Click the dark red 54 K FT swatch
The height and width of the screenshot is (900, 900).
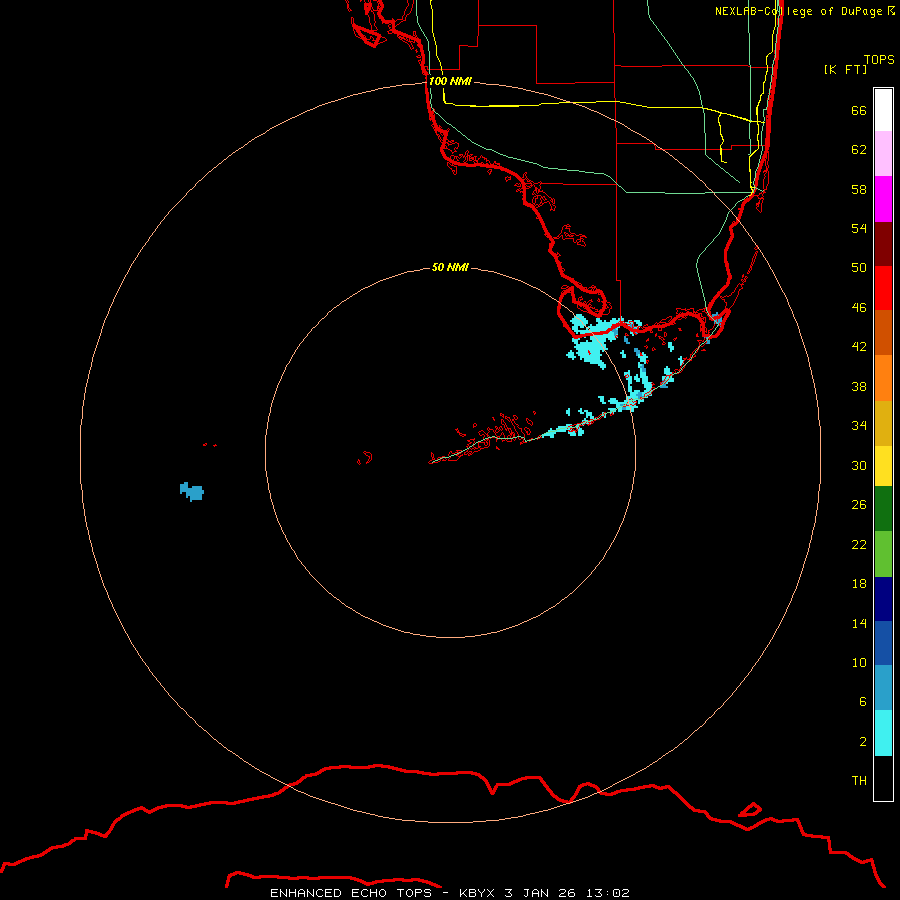pos(883,243)
